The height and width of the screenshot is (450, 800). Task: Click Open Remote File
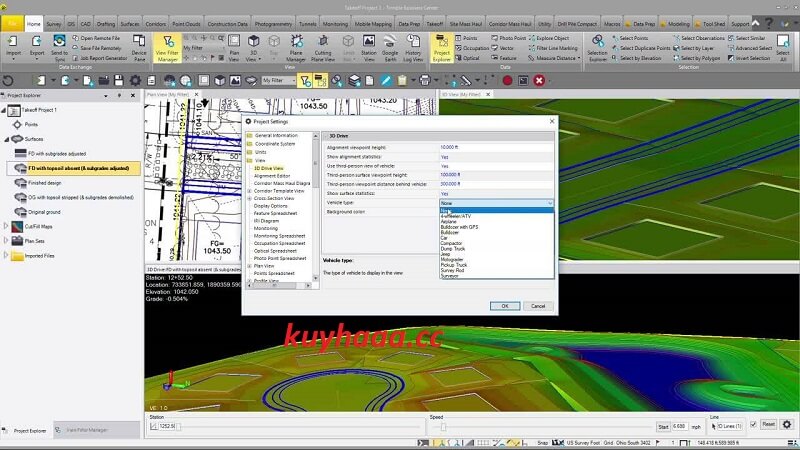click(x=96, y=38)
